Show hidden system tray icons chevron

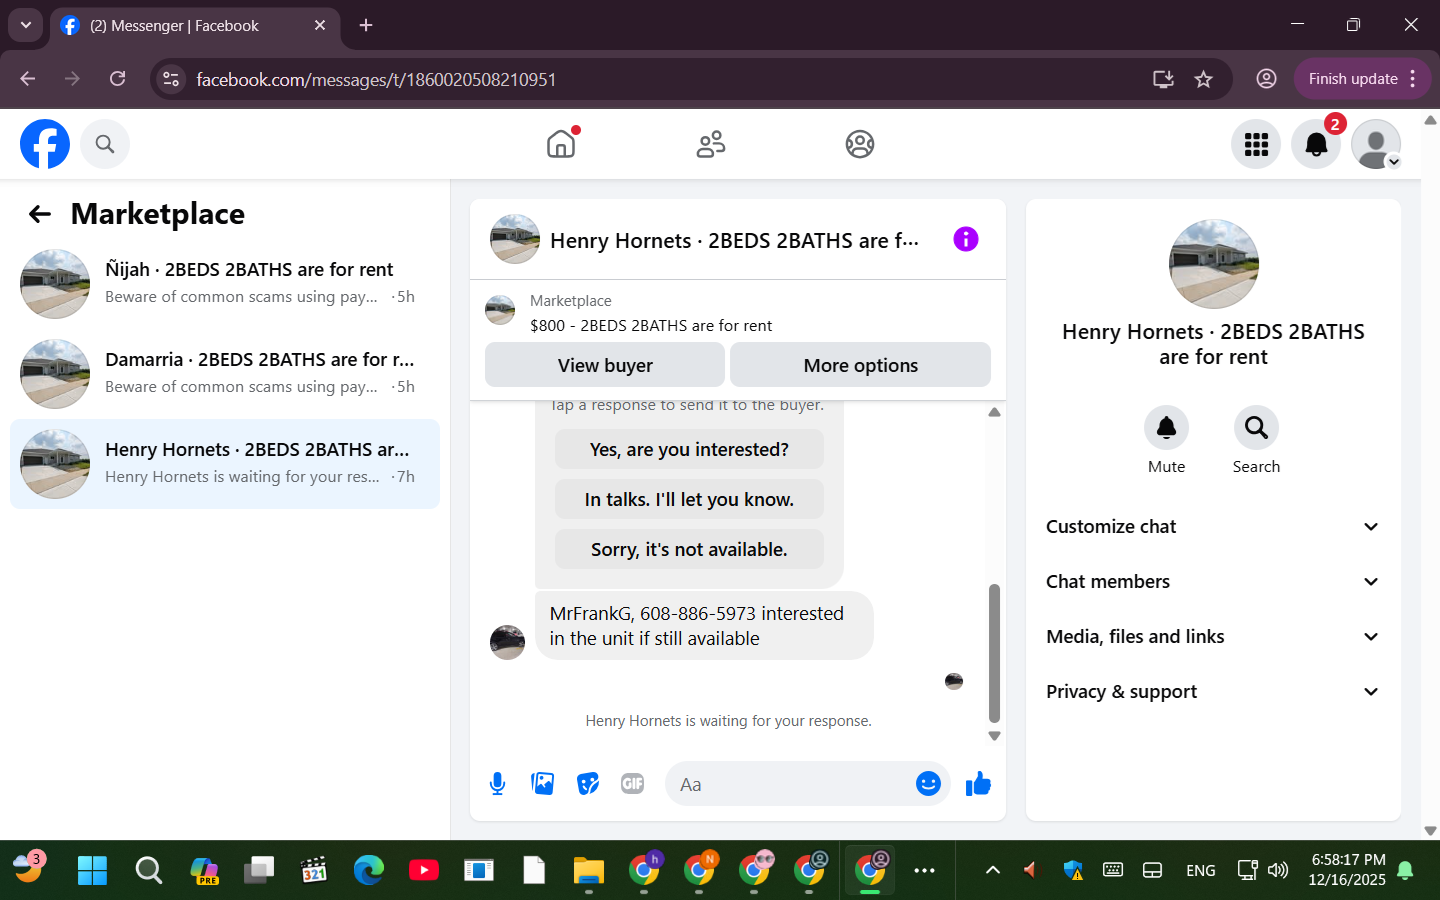993,870
